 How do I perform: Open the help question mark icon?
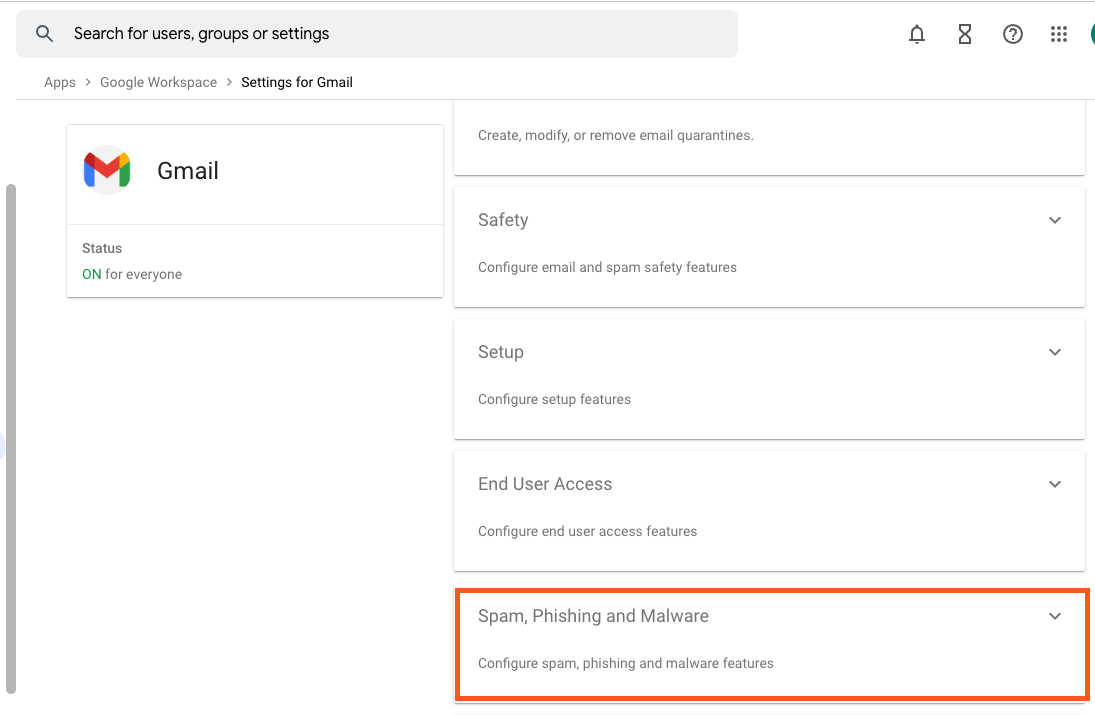(1012, 35)
